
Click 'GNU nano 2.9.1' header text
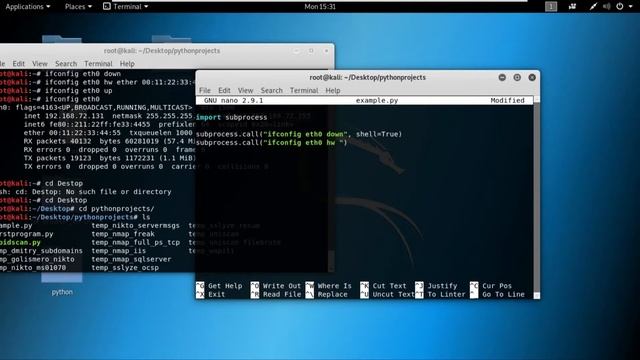coord(233,100)
